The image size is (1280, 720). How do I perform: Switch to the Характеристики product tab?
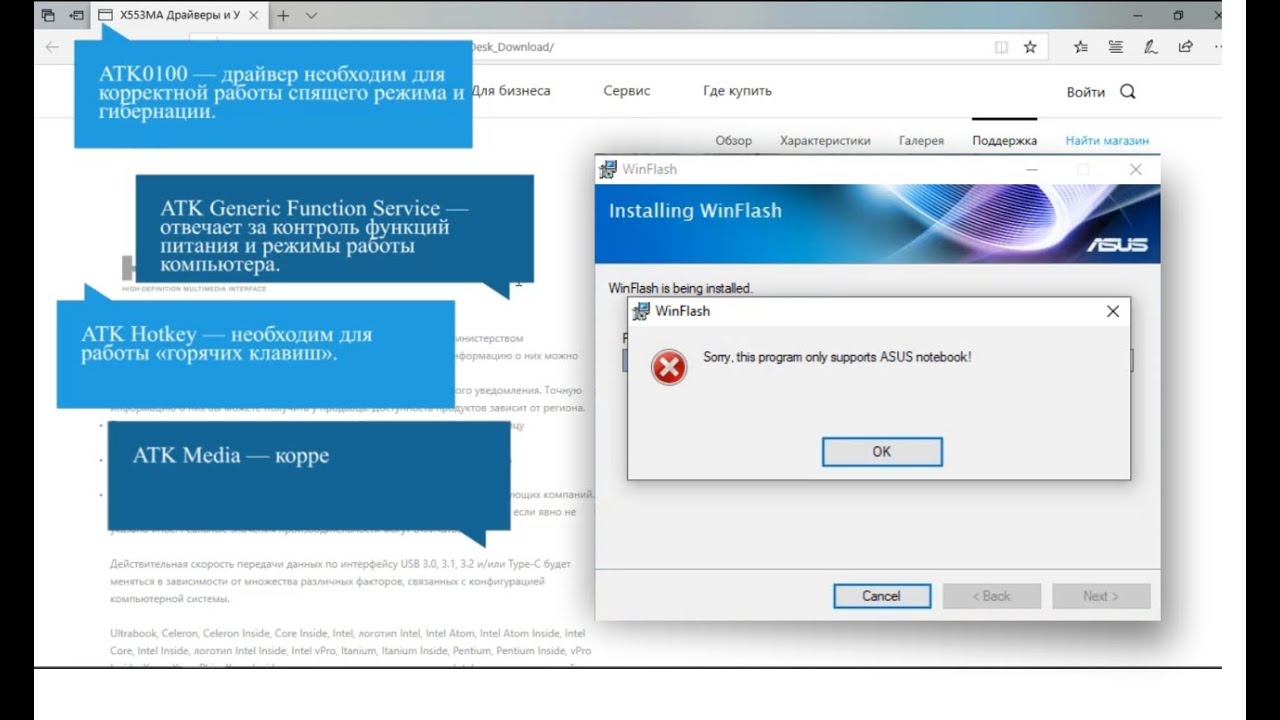point(825,141)
